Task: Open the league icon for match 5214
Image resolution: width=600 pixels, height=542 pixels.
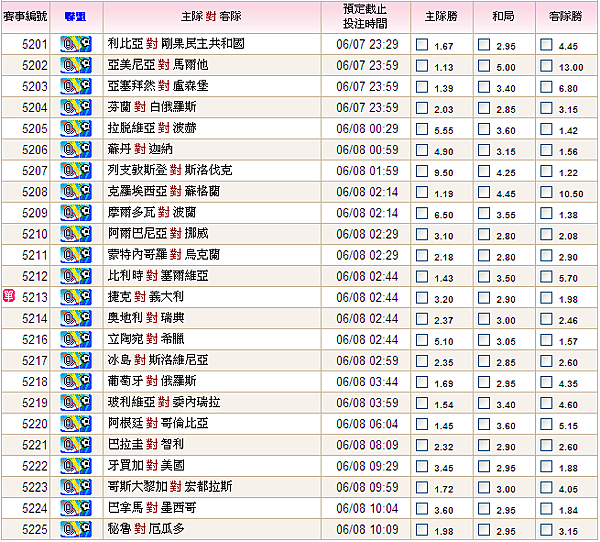Action: tap(76, 318)
